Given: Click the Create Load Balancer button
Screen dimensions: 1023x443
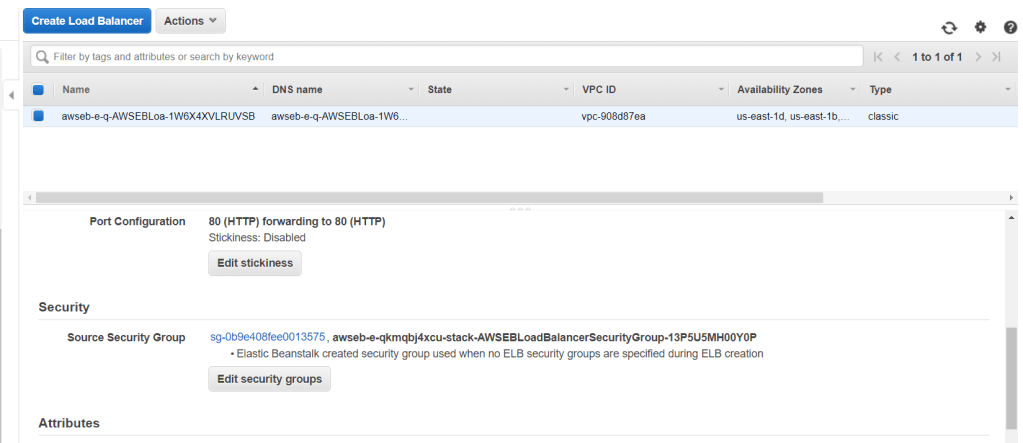Looking at the screenshot, I should [x=87, y=21].
